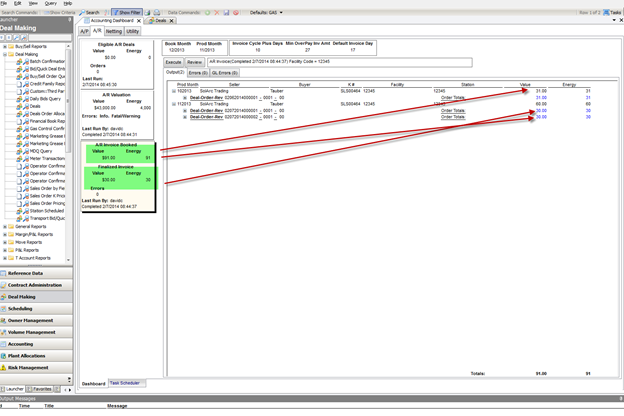
Task: Collapse the 102013 prod month row
Action: point(174,90)
